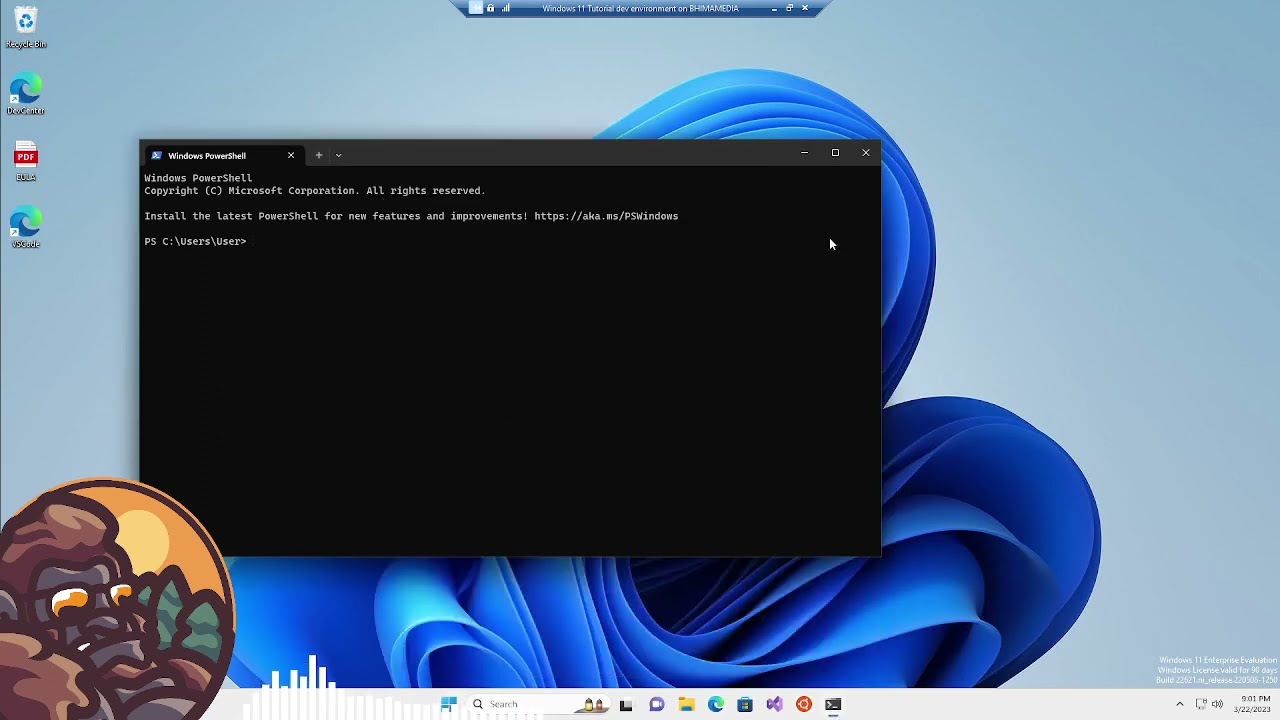This screenshot has width=1280, height=720.
Task: Close the Windows PowerShell tab
Action: pos(291,155)
